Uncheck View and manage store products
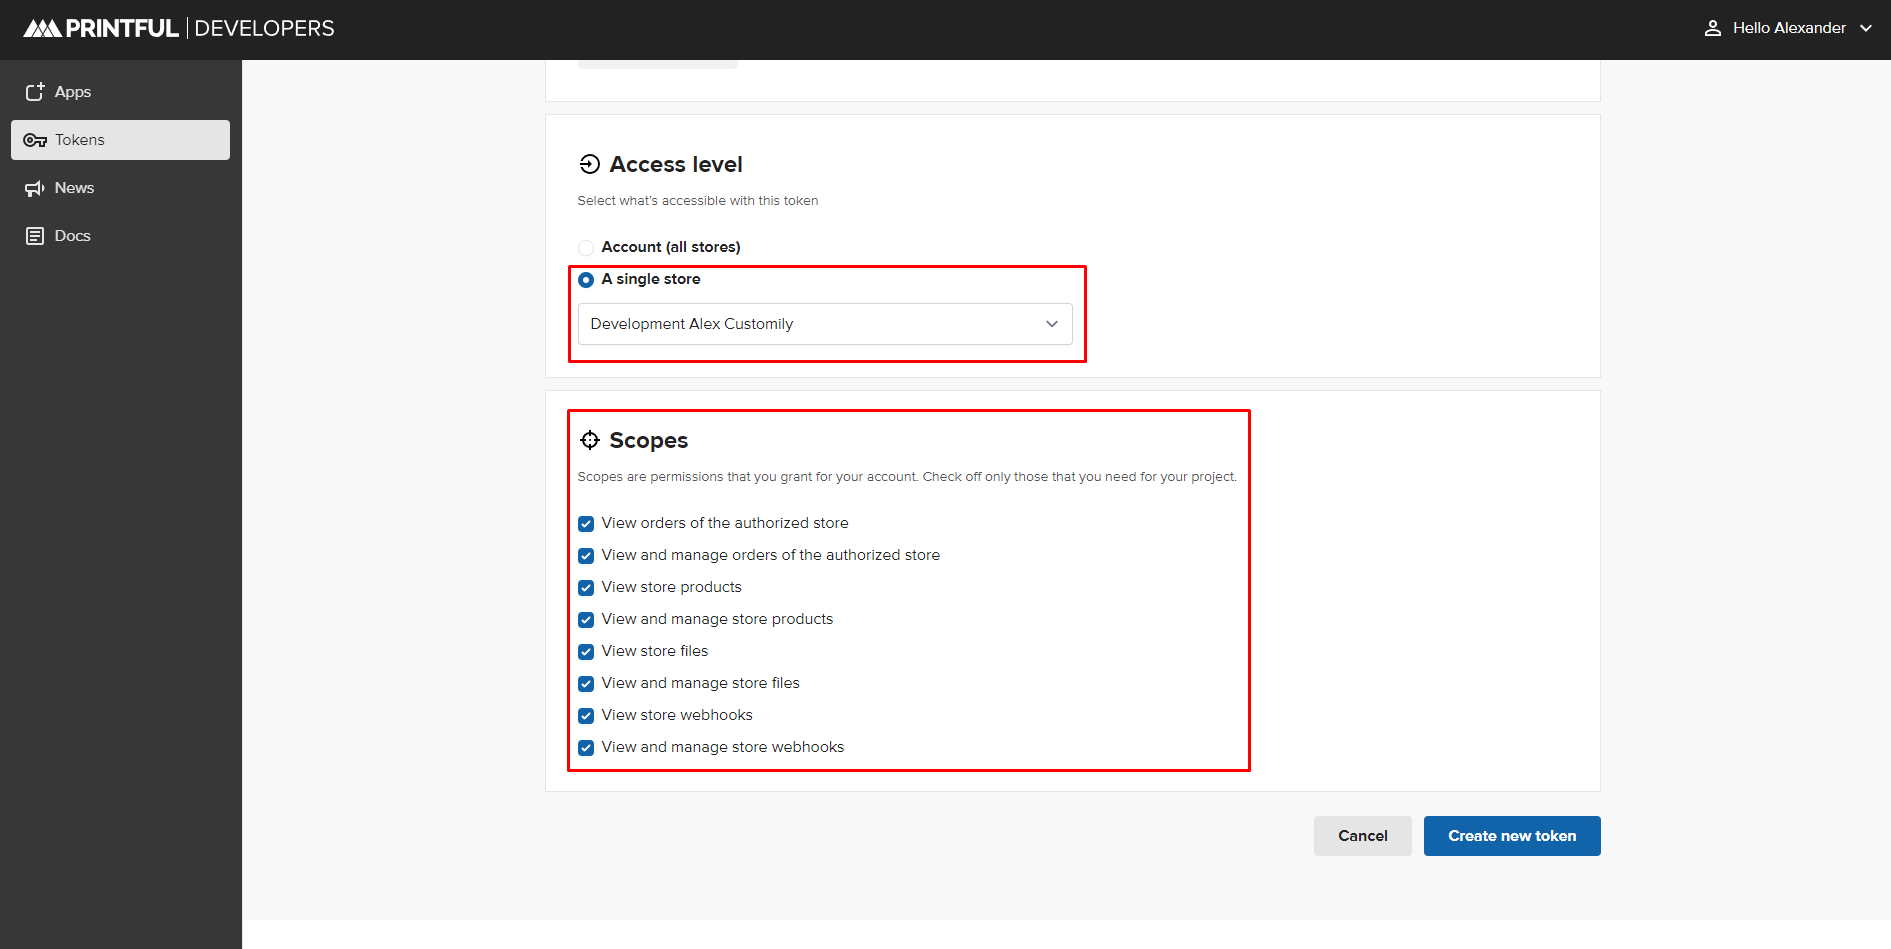The width and height of the screenshot is (1891, 949). (586, 620)
